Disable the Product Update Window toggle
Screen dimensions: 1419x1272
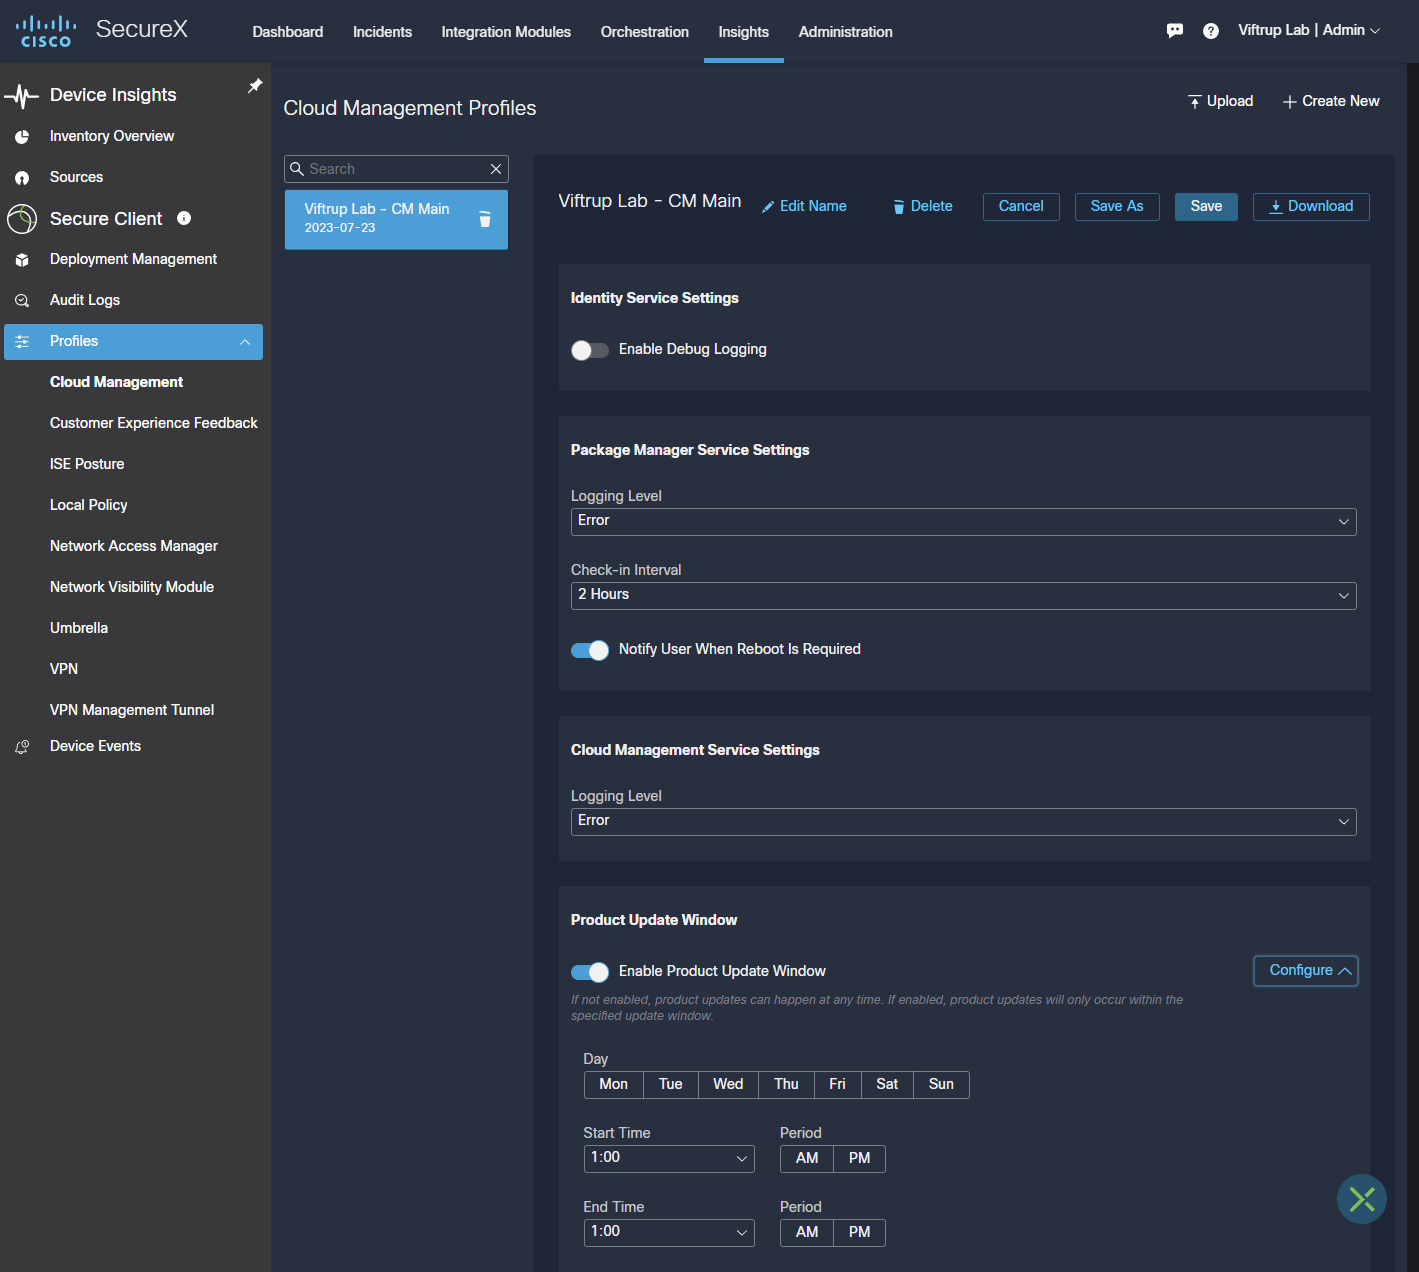589,972
